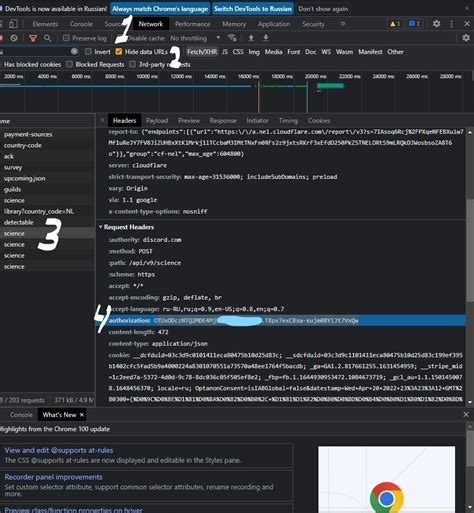Enable Blocked Requests checkbox
474x513 pixels.
coord(69,64)
